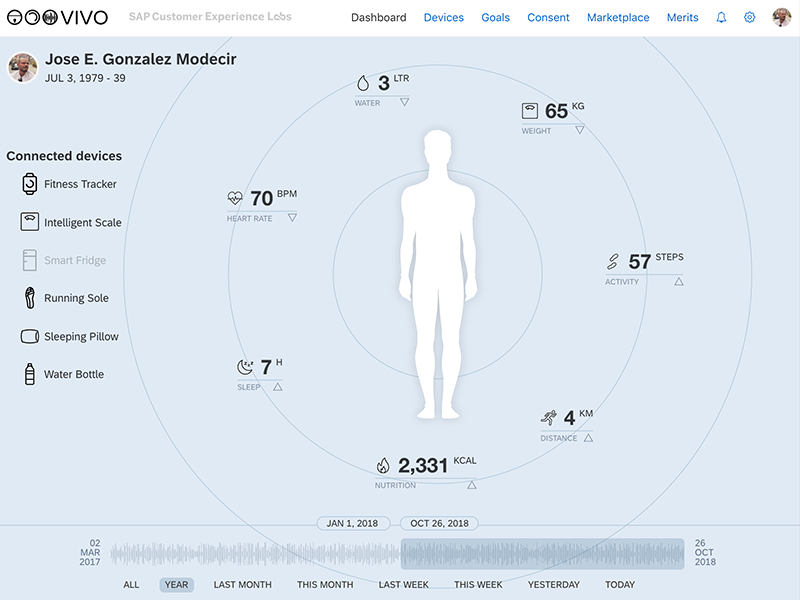
Task: Collapse the Activity metric triangle
Action: 679,281
